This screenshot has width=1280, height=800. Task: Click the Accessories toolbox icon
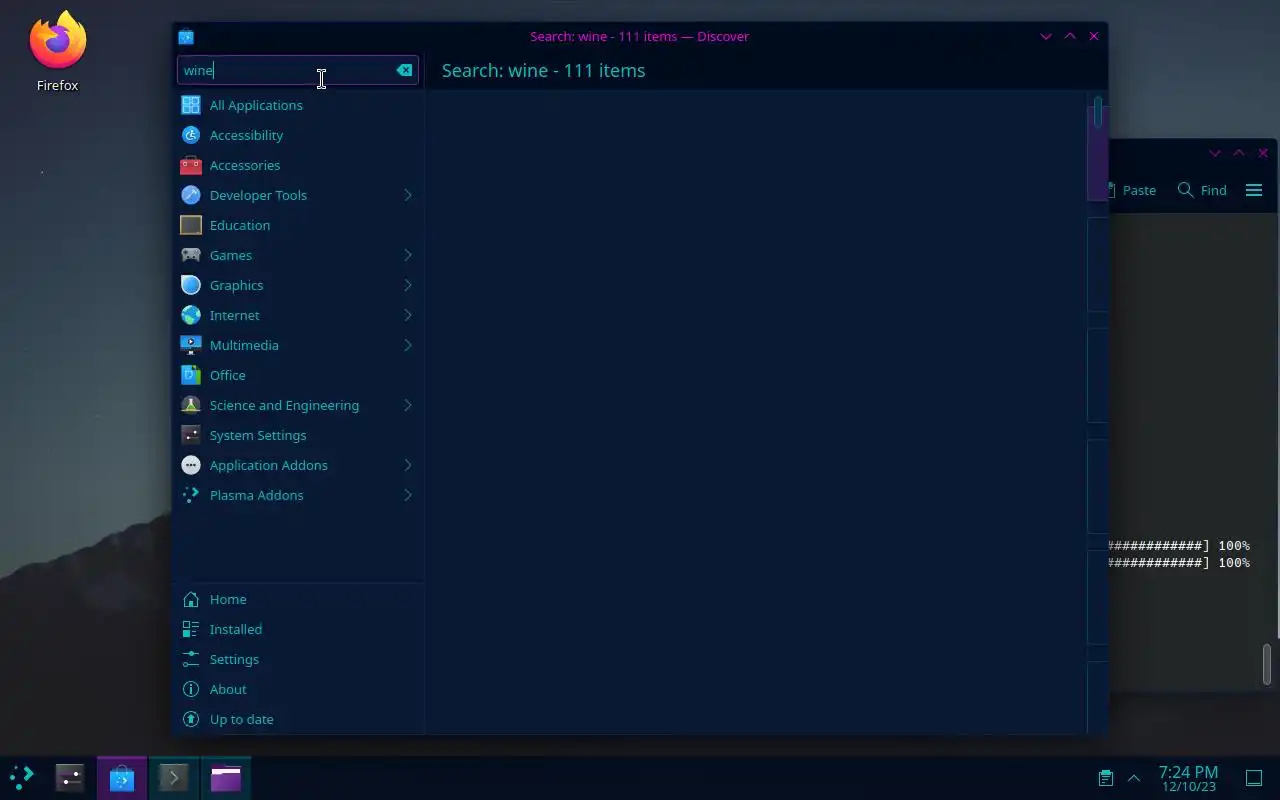(191, 165)
